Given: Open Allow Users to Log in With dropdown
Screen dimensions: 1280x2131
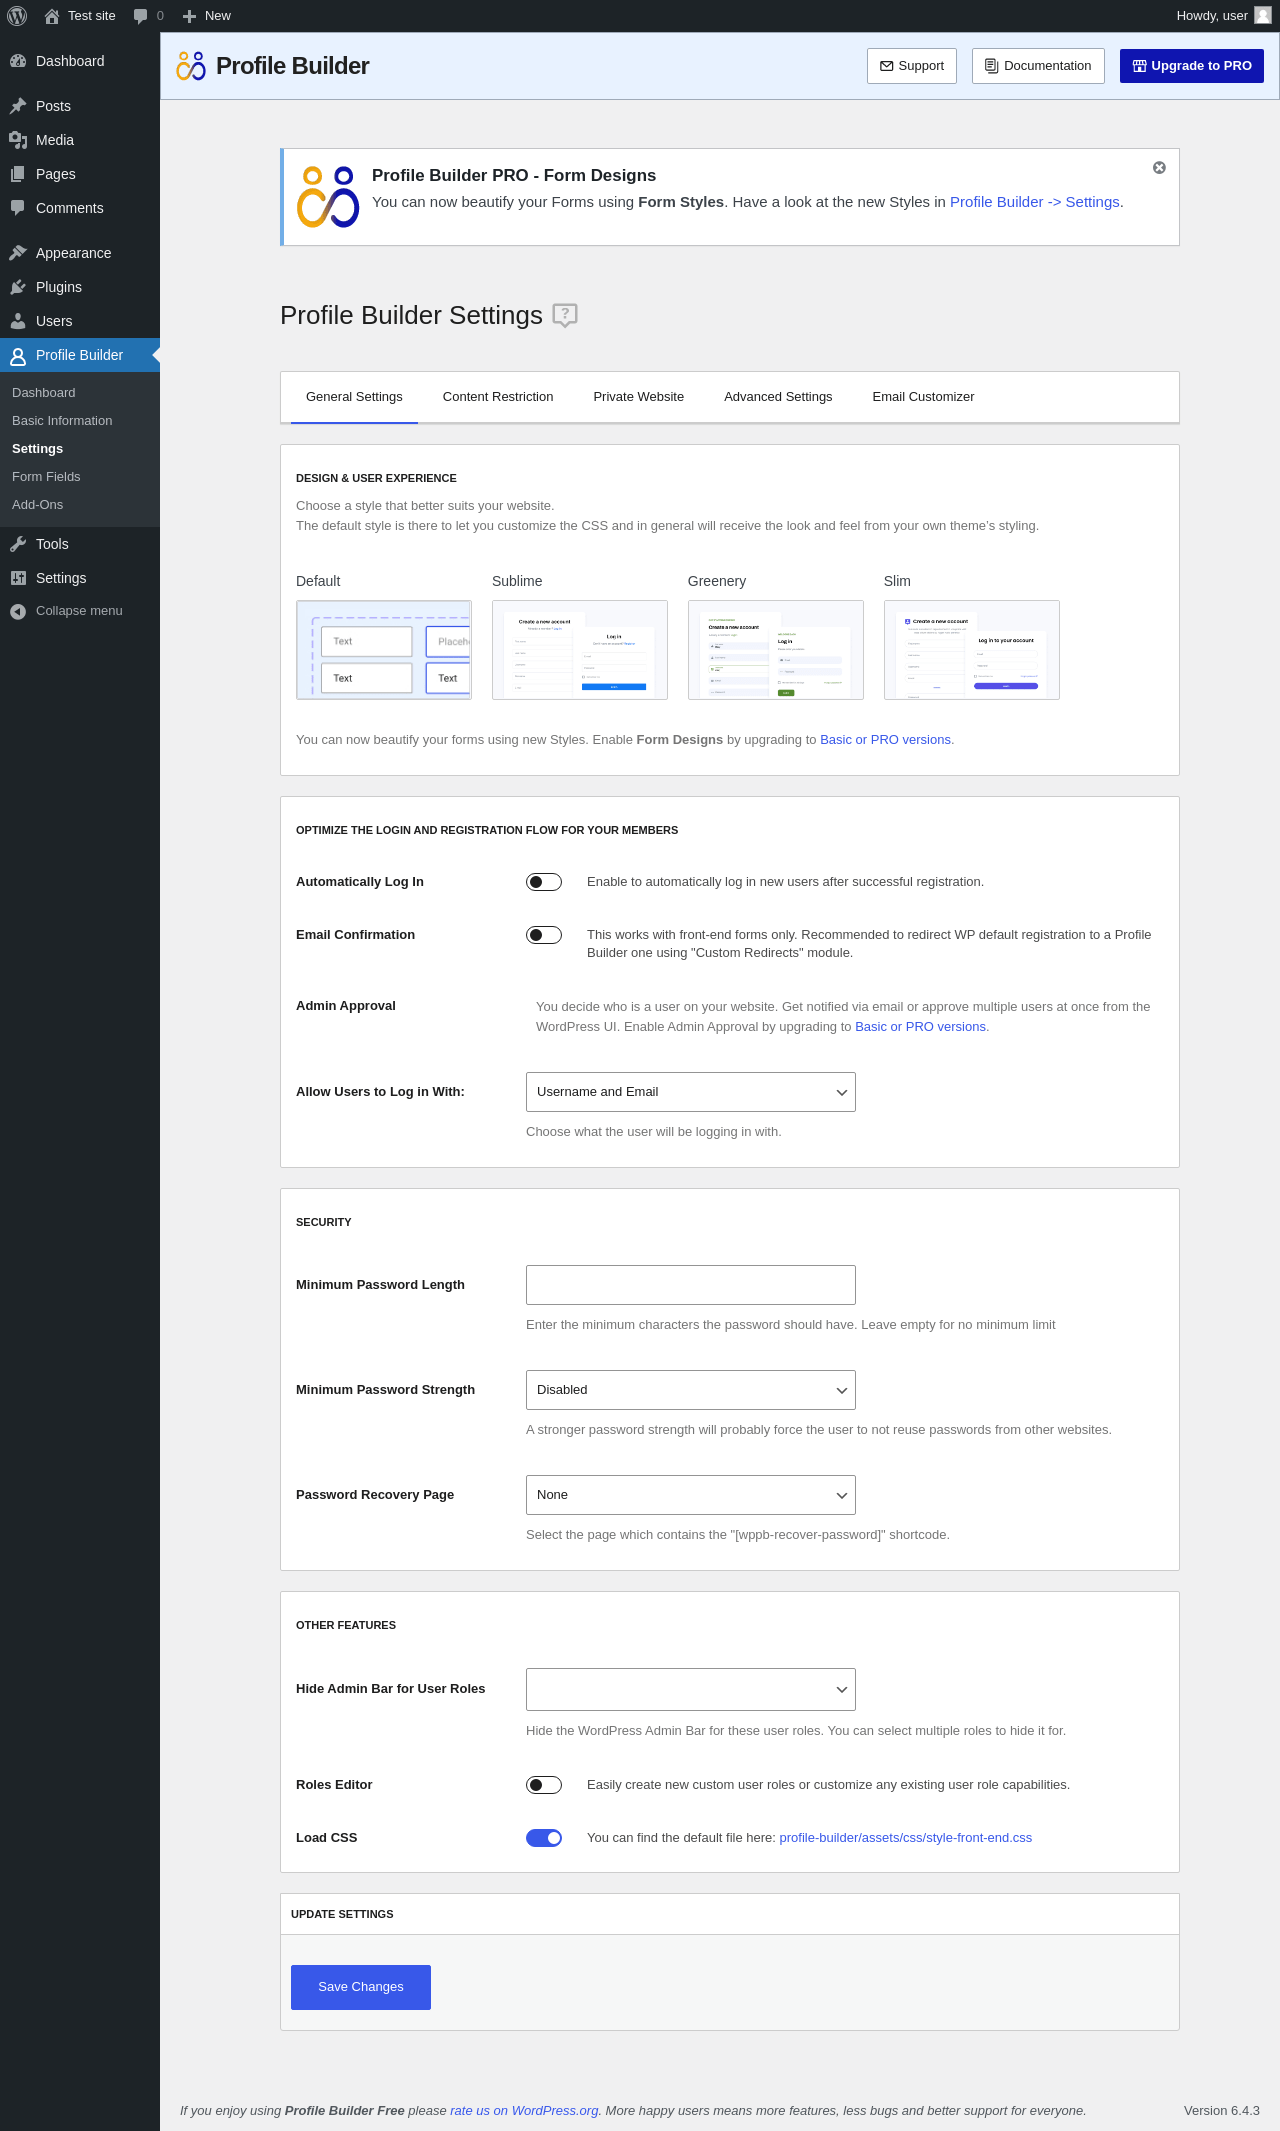Looking at the screenshot, I should [690, 1092].
